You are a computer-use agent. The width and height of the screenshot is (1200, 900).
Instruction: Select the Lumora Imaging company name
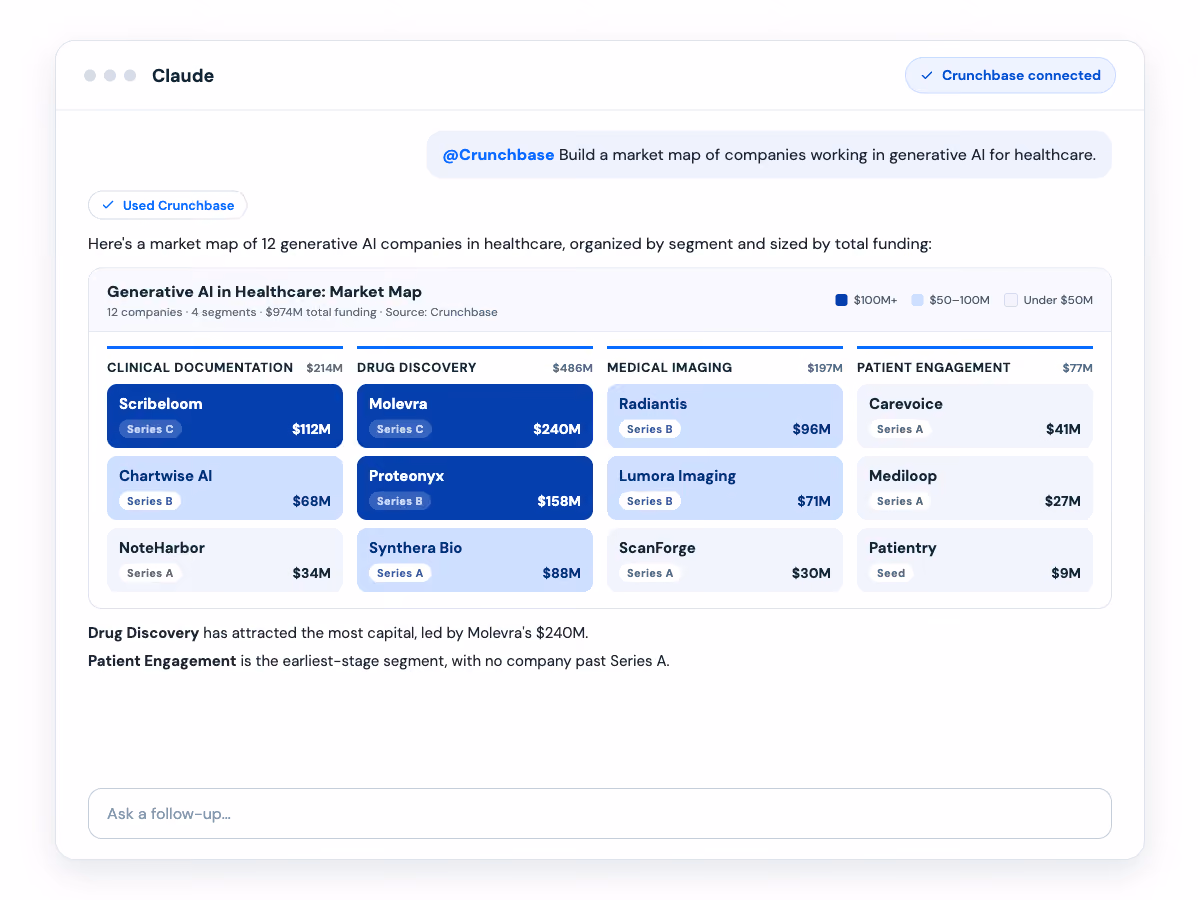point(677,476)
